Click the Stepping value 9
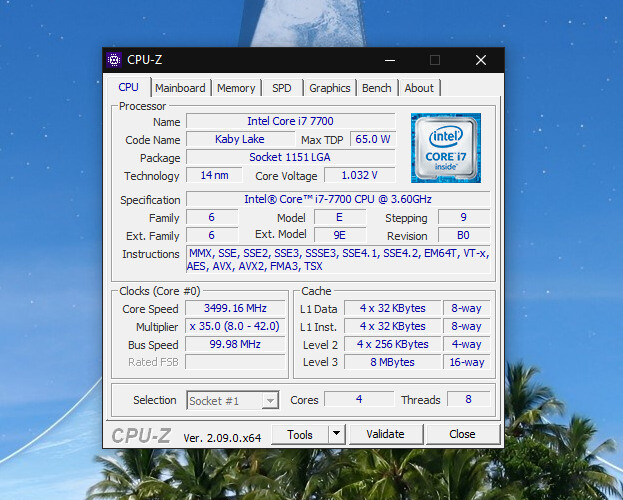 point(464,217)
